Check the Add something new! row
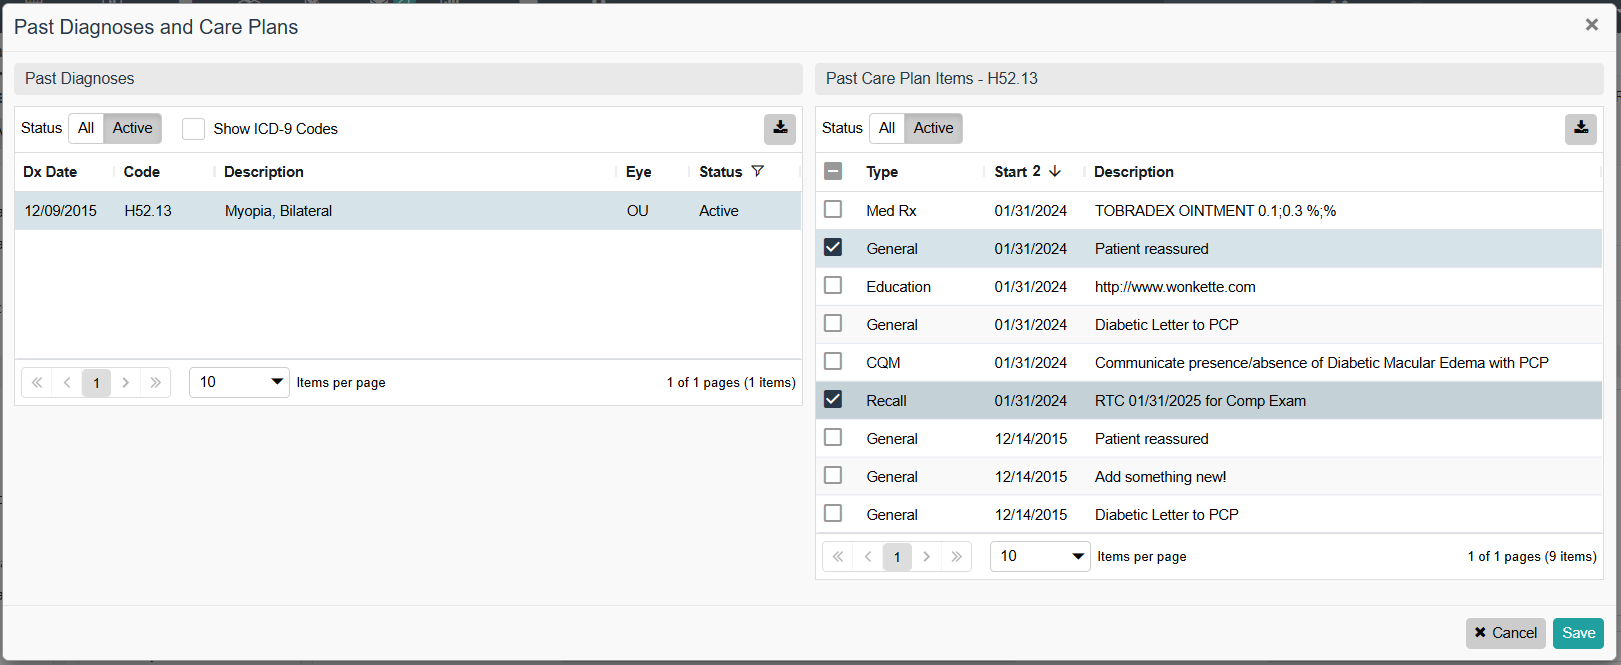The height and width of the screenshot is (665, 1621). tap(833, 475)
